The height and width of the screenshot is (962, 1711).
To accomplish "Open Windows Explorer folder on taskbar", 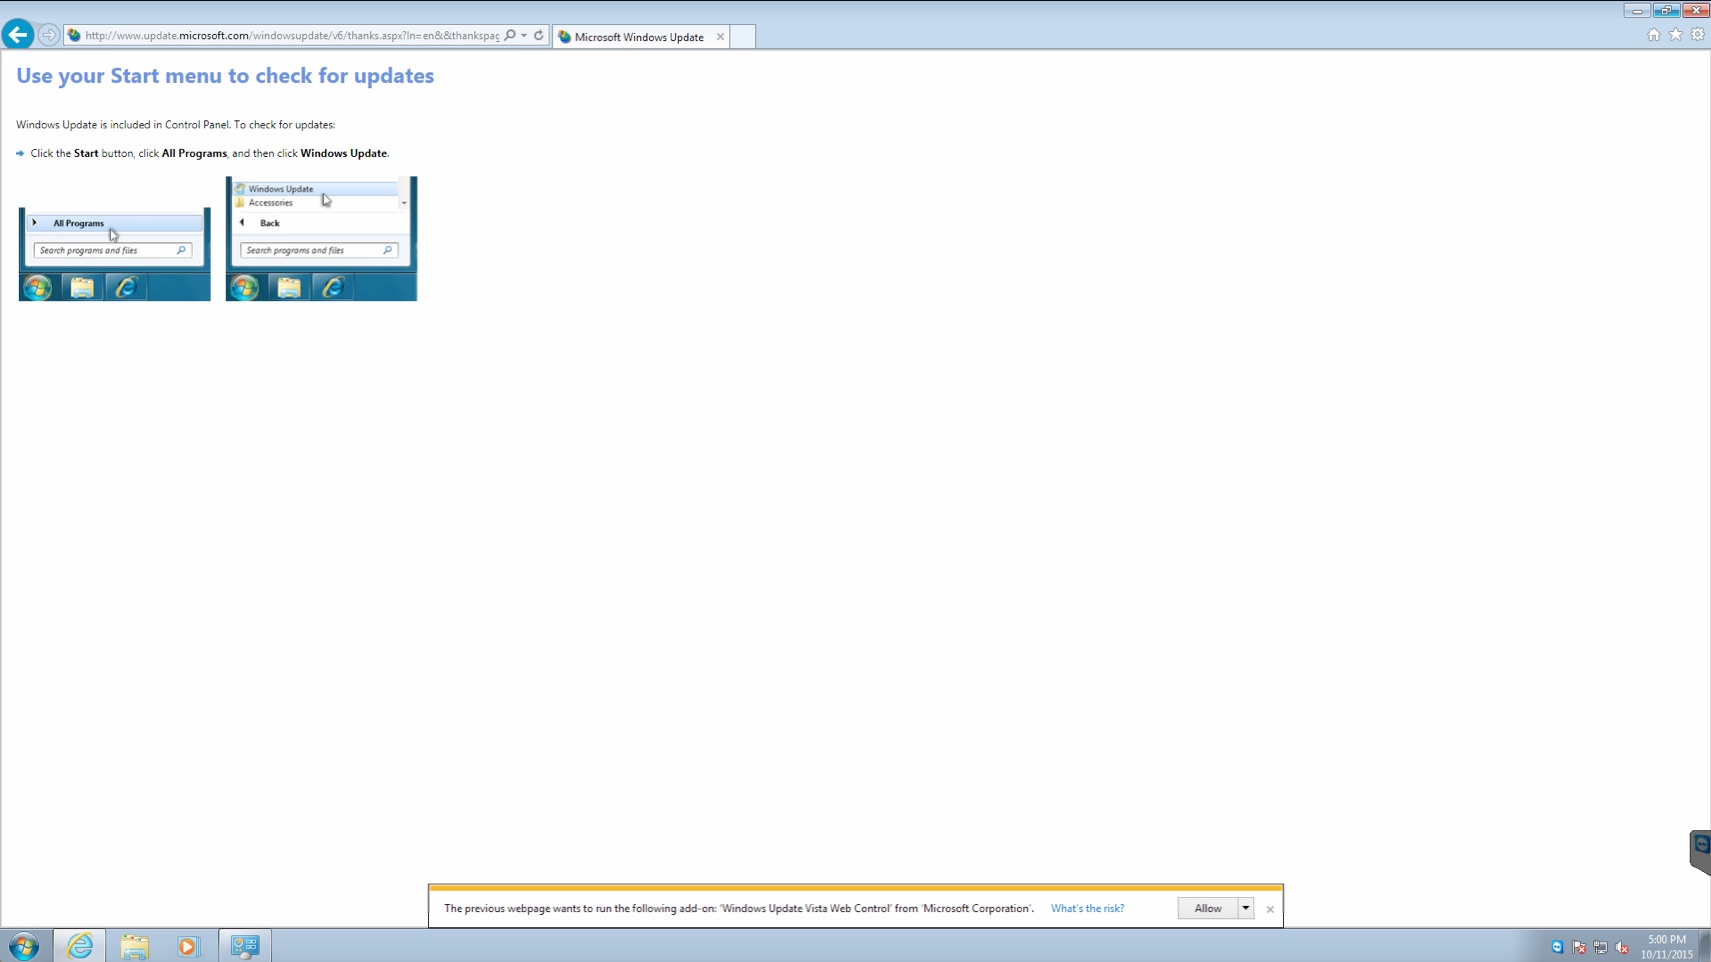I will tap(134, 945).
